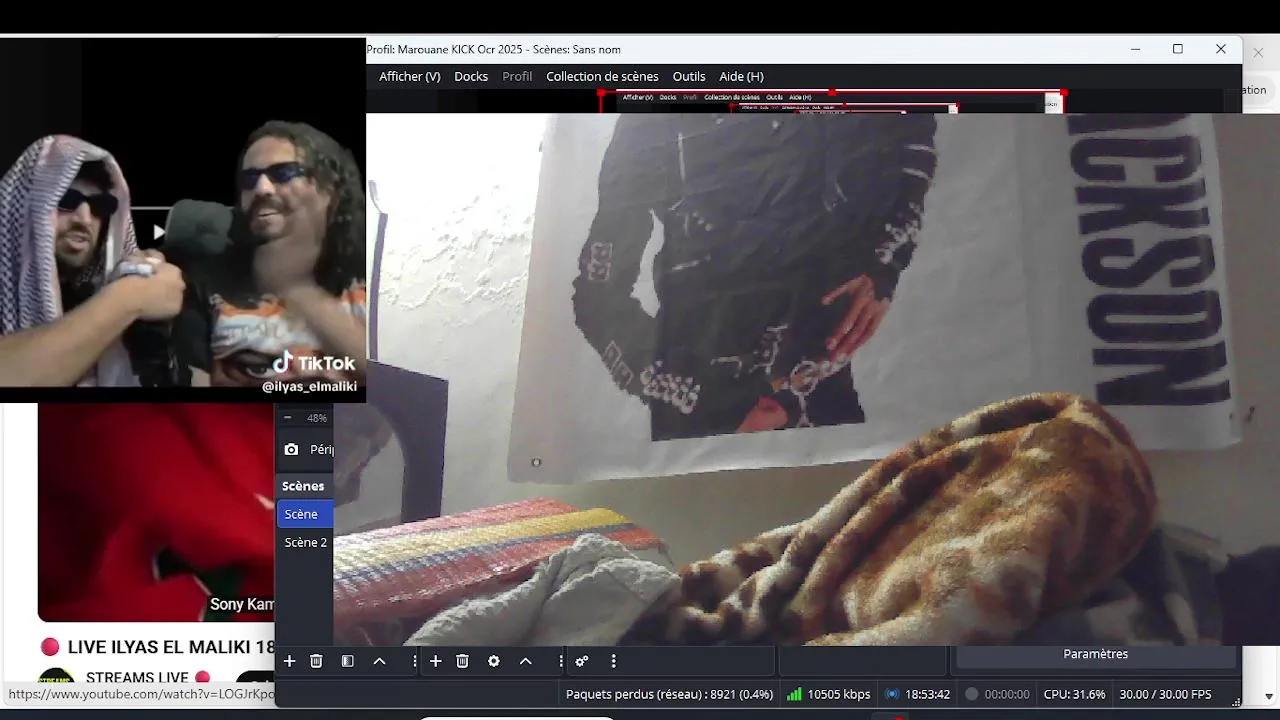Viewport: 1280px width, 720px height.
Task: Click the green network bitrate bars icon
Action: [794, 694]
